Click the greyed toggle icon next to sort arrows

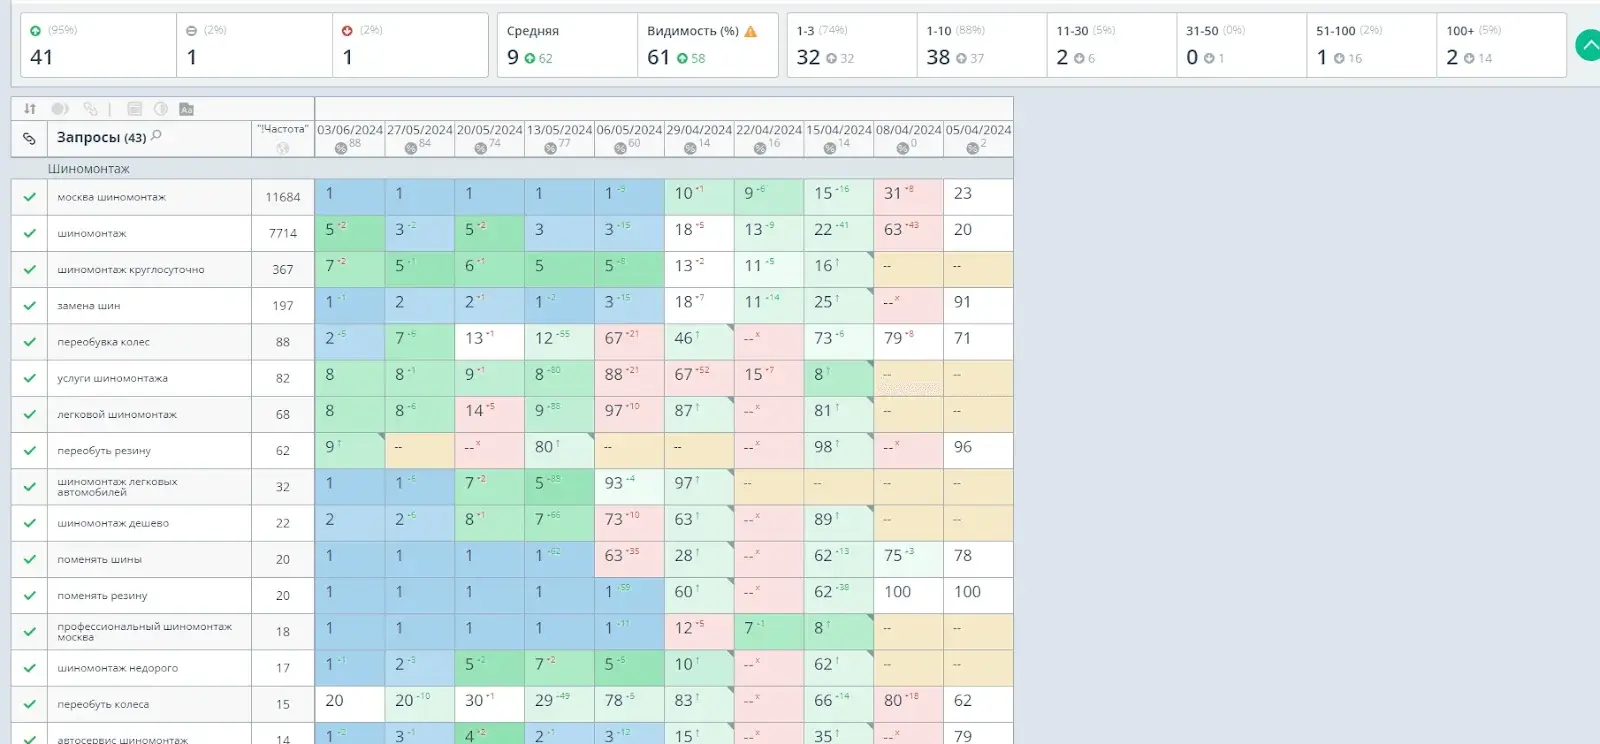point(60,109)
